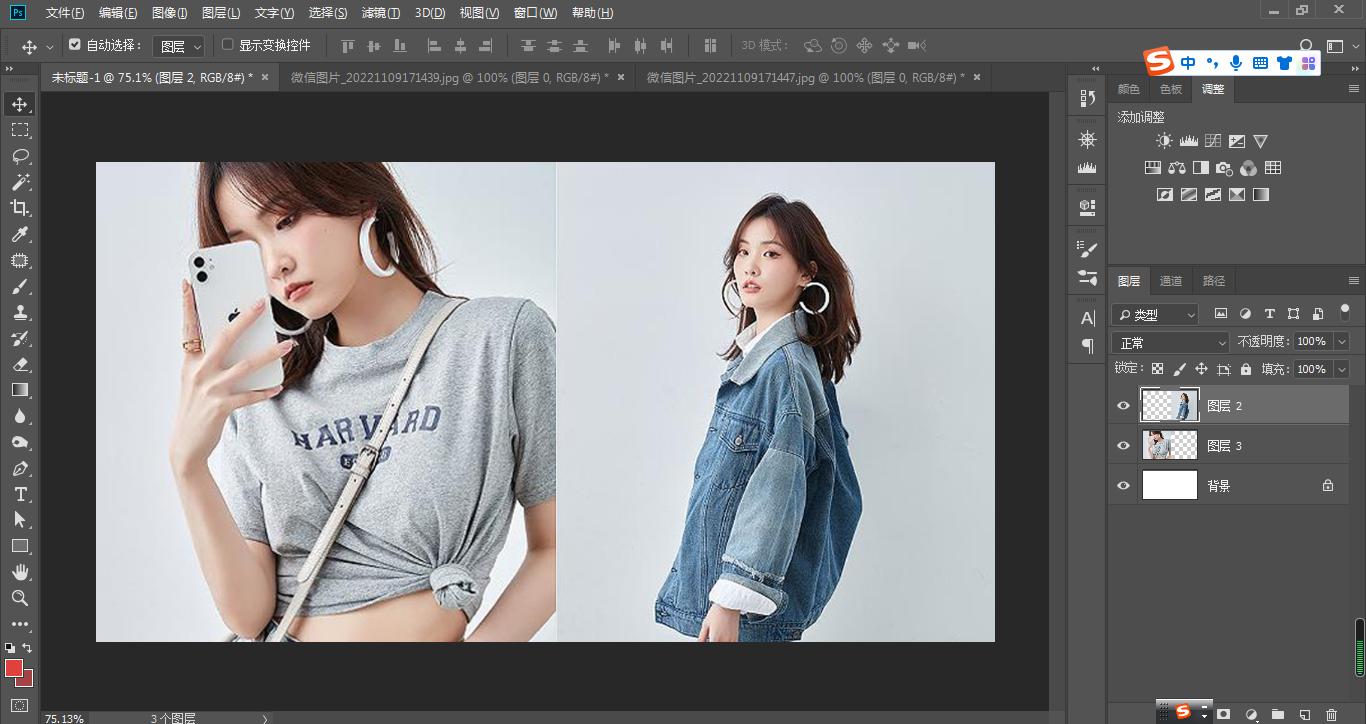Activate the Hand tool

point(20,572)
